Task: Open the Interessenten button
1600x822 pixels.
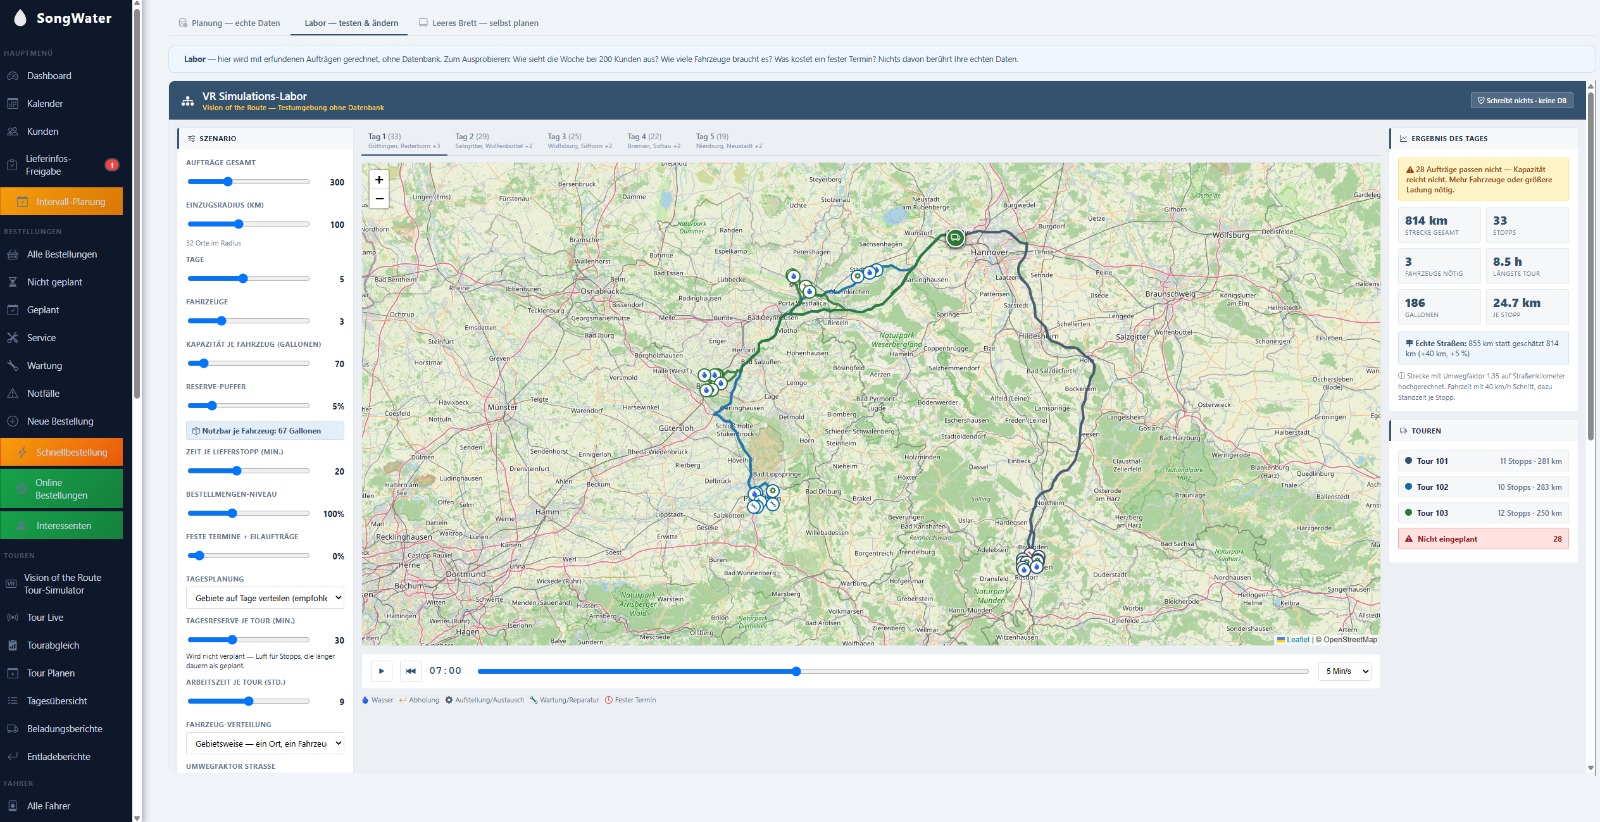Action: pyautogui.click(x=62, y=525)
